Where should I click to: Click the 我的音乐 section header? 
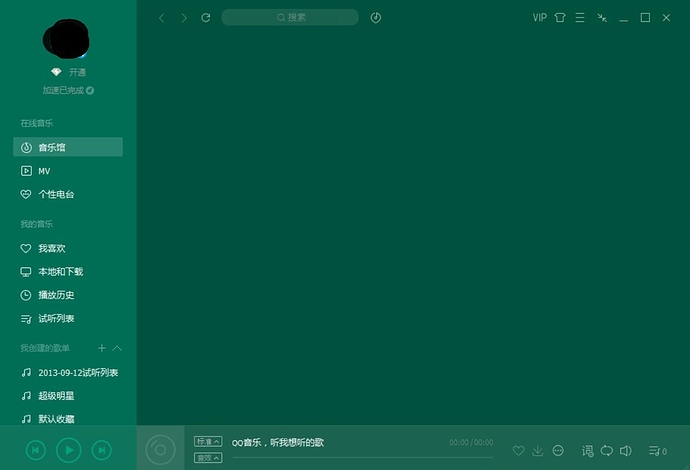point(37,224)
